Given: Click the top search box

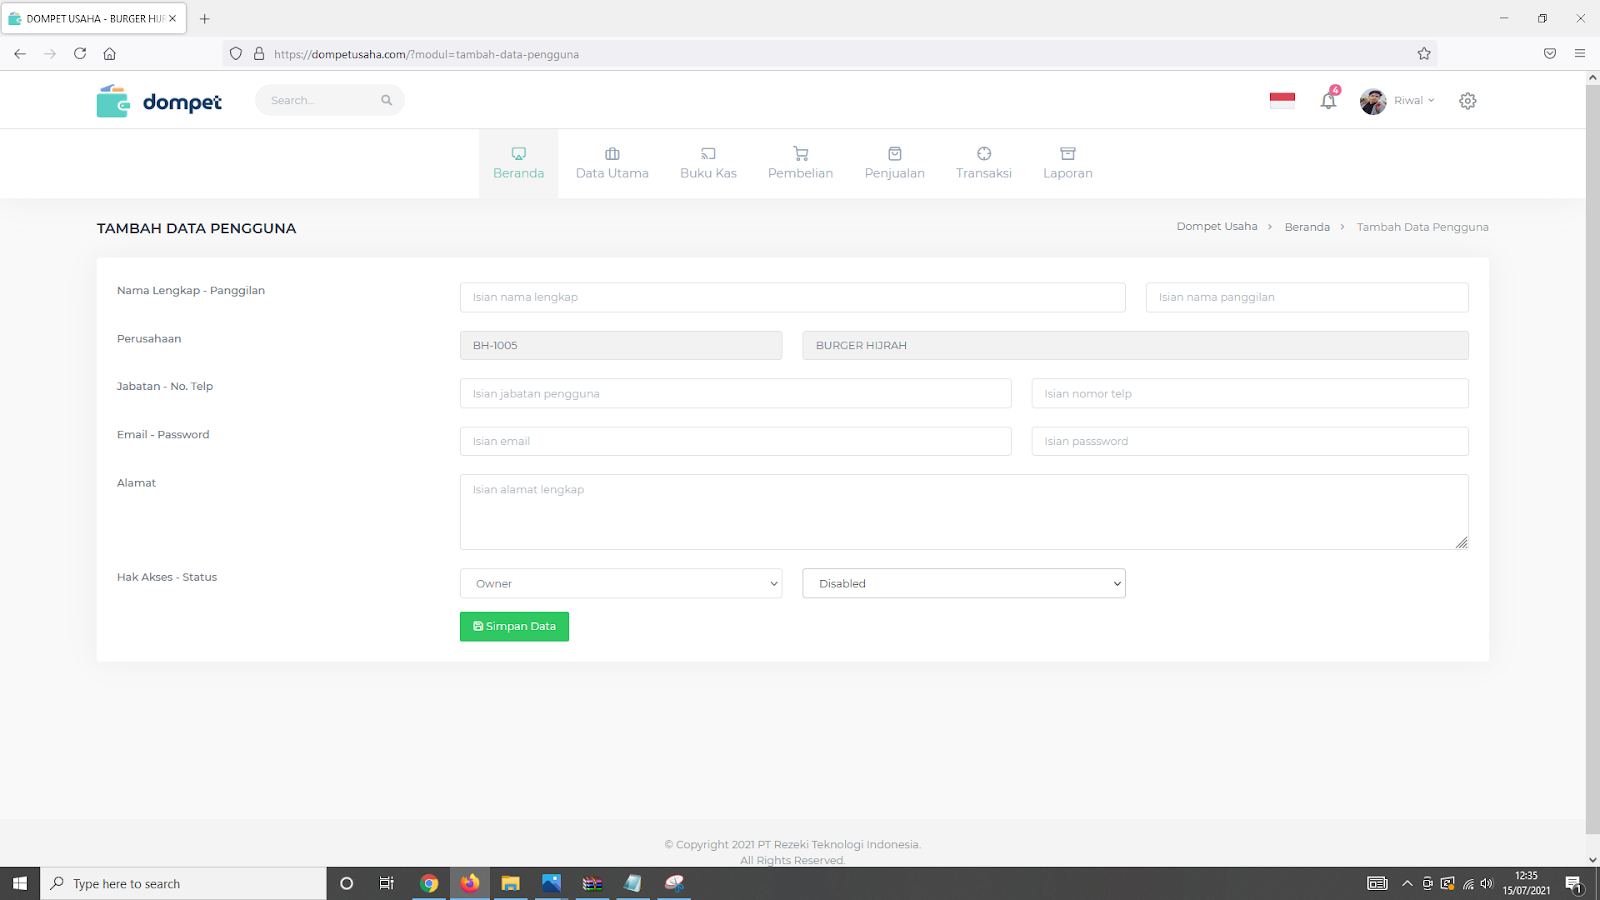Looking at the screenshot, I should (x=330, y=100).
